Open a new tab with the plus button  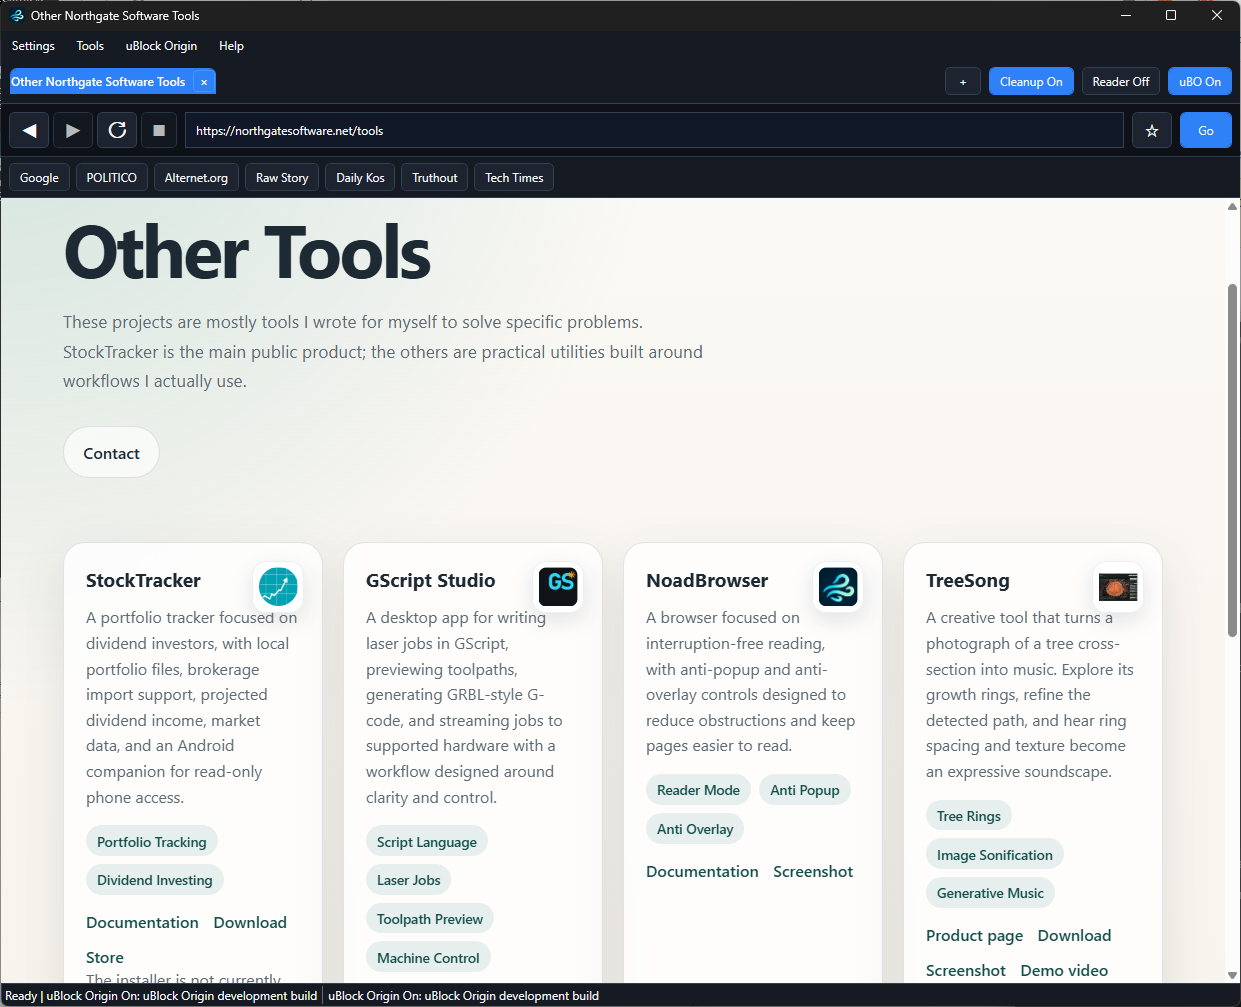coord(963,82)
